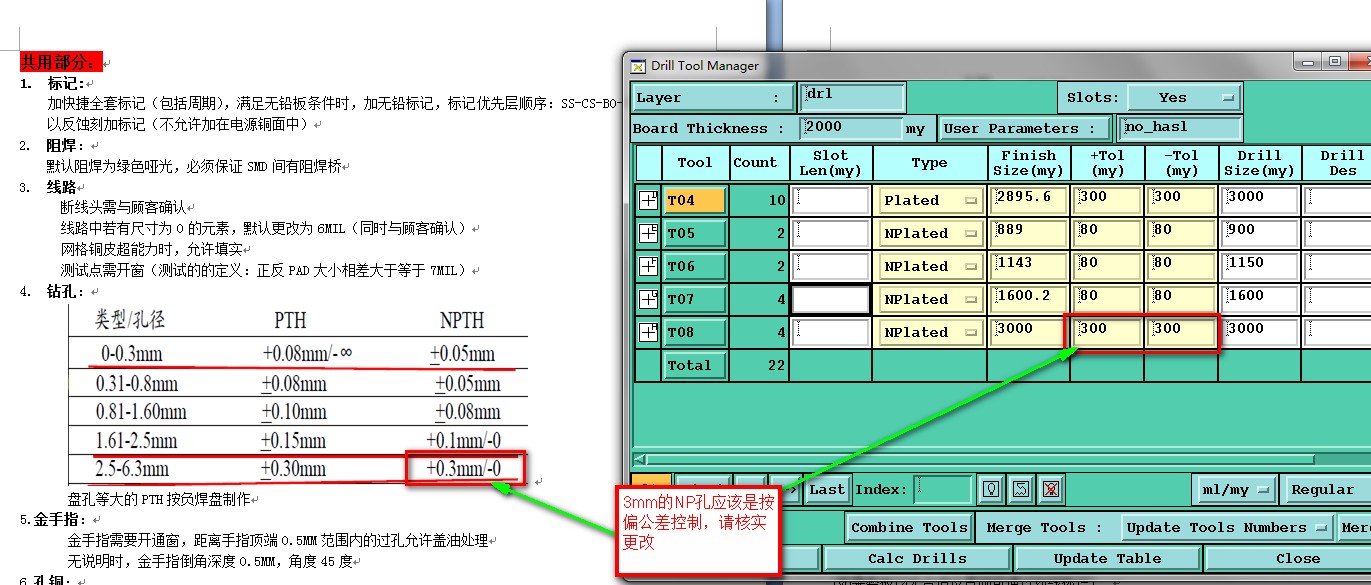Select the T08 tool button

(x=694, y=332)
